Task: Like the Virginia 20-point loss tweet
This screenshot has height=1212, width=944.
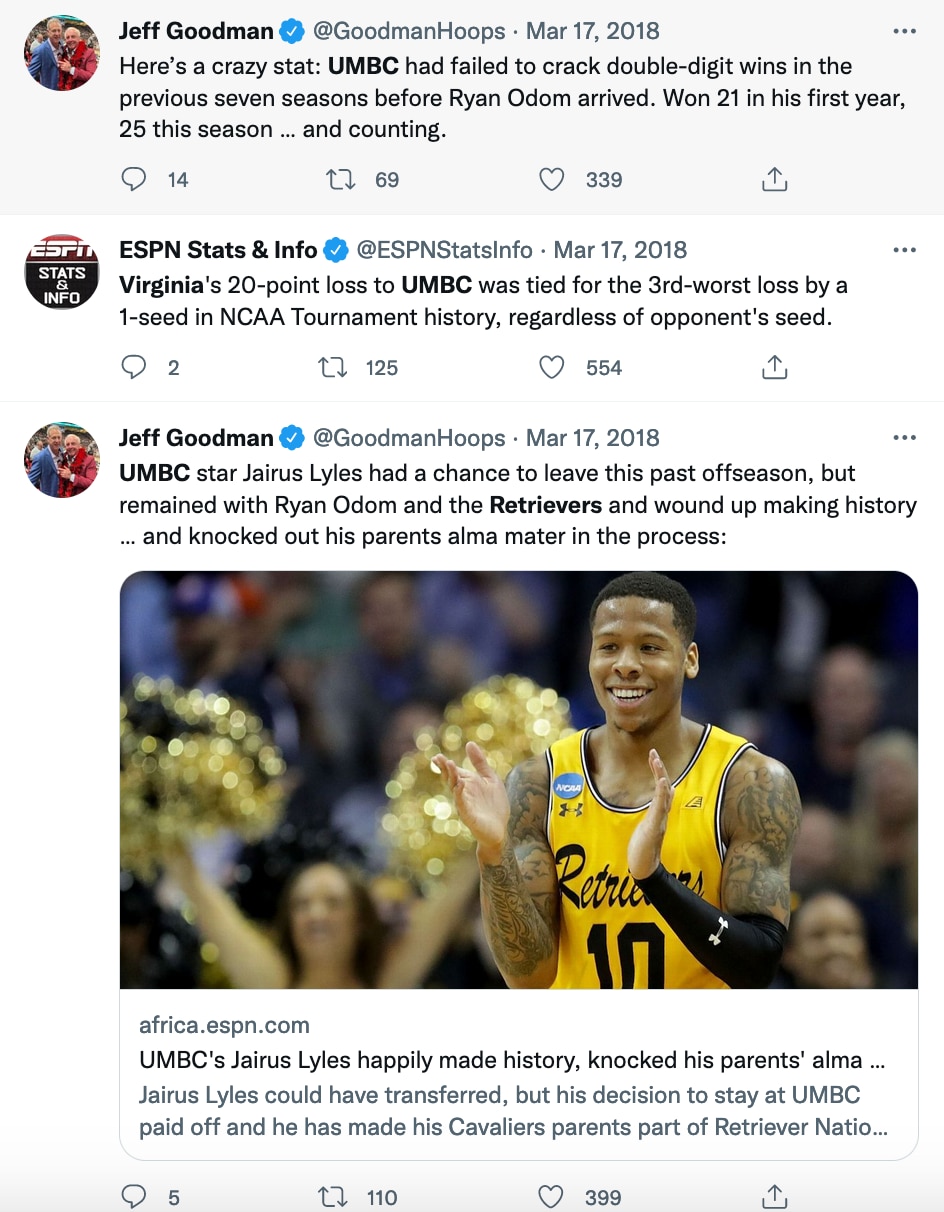Action: pyautogui.click(x=552, y=368)
